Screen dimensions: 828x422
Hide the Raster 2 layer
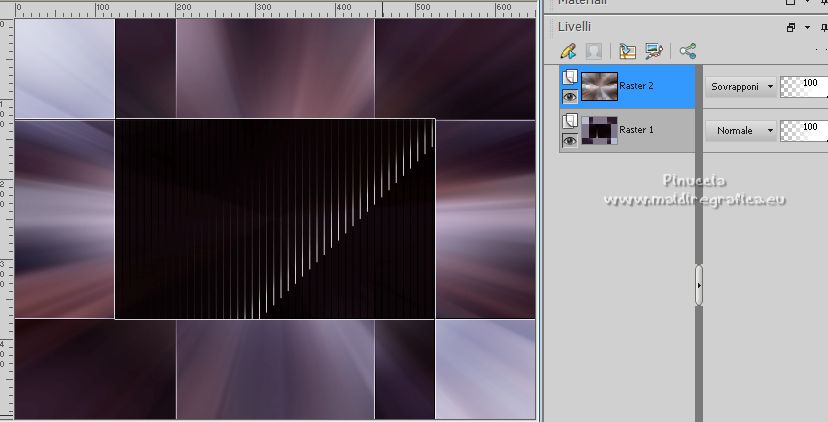570,96
